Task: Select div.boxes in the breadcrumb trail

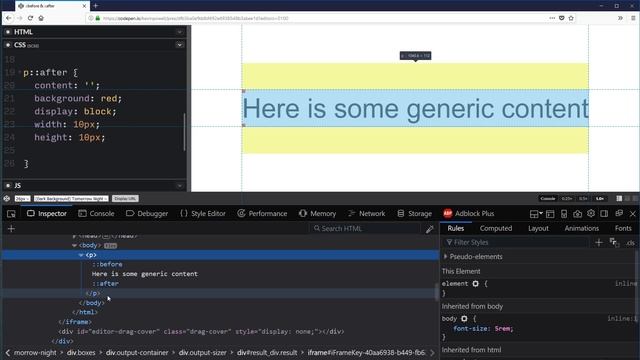Action: (81, 353)
